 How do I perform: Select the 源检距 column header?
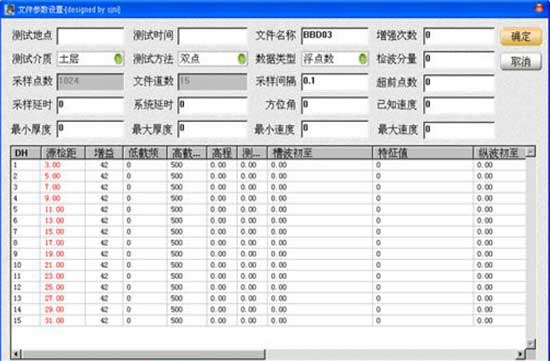pyautogui.click(x=63, y=153)
